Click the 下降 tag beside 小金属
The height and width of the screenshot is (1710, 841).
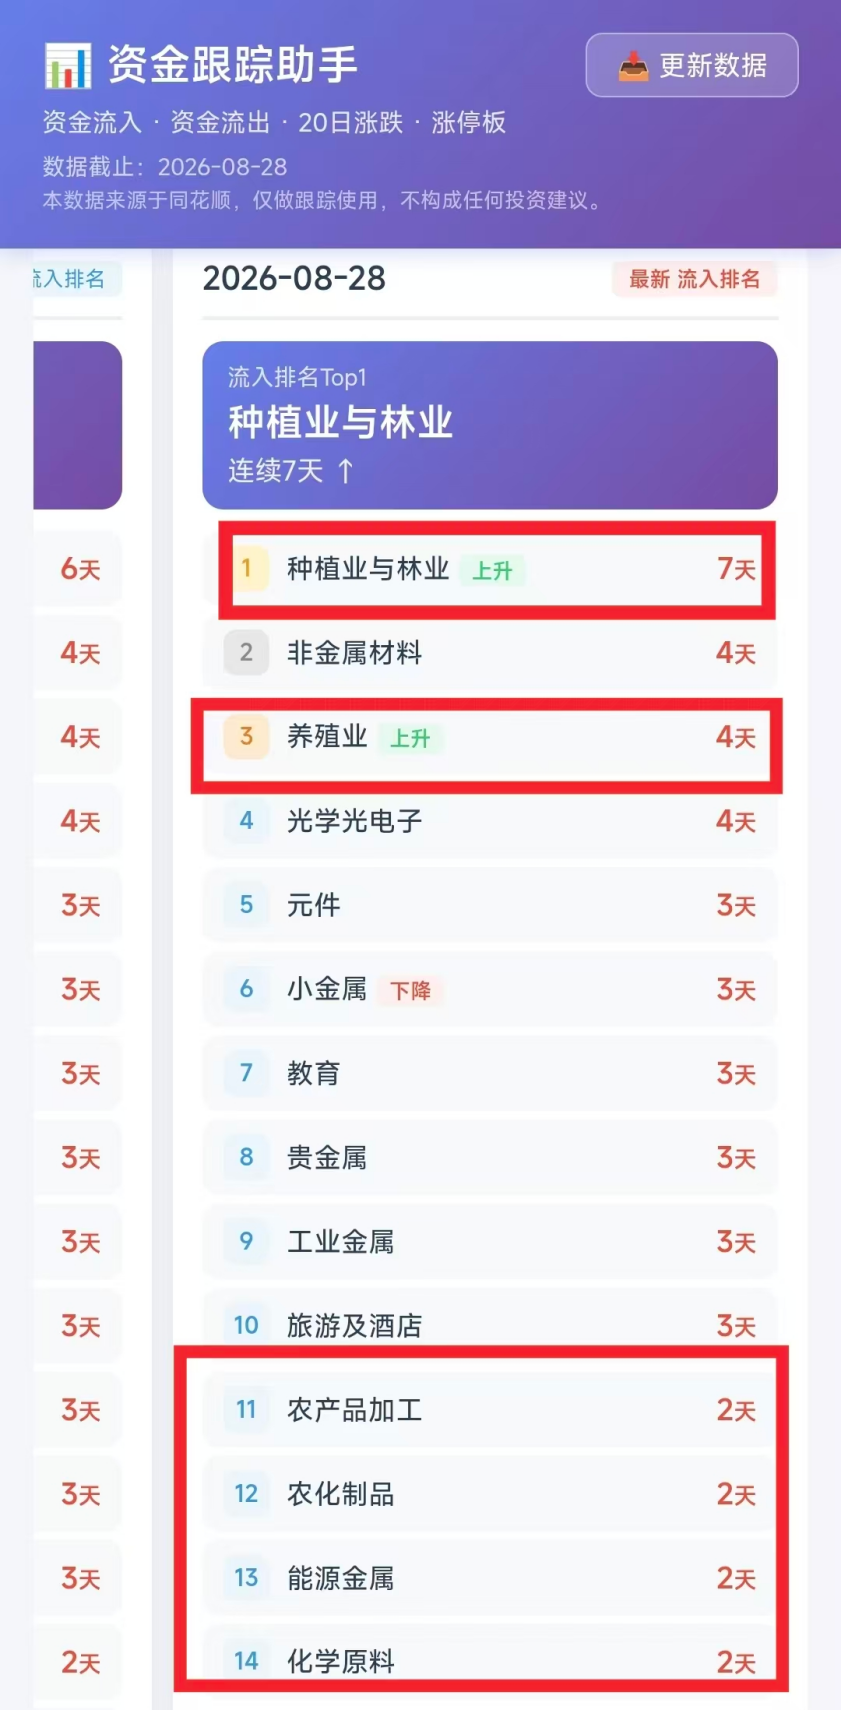click(x=410, y=990)
